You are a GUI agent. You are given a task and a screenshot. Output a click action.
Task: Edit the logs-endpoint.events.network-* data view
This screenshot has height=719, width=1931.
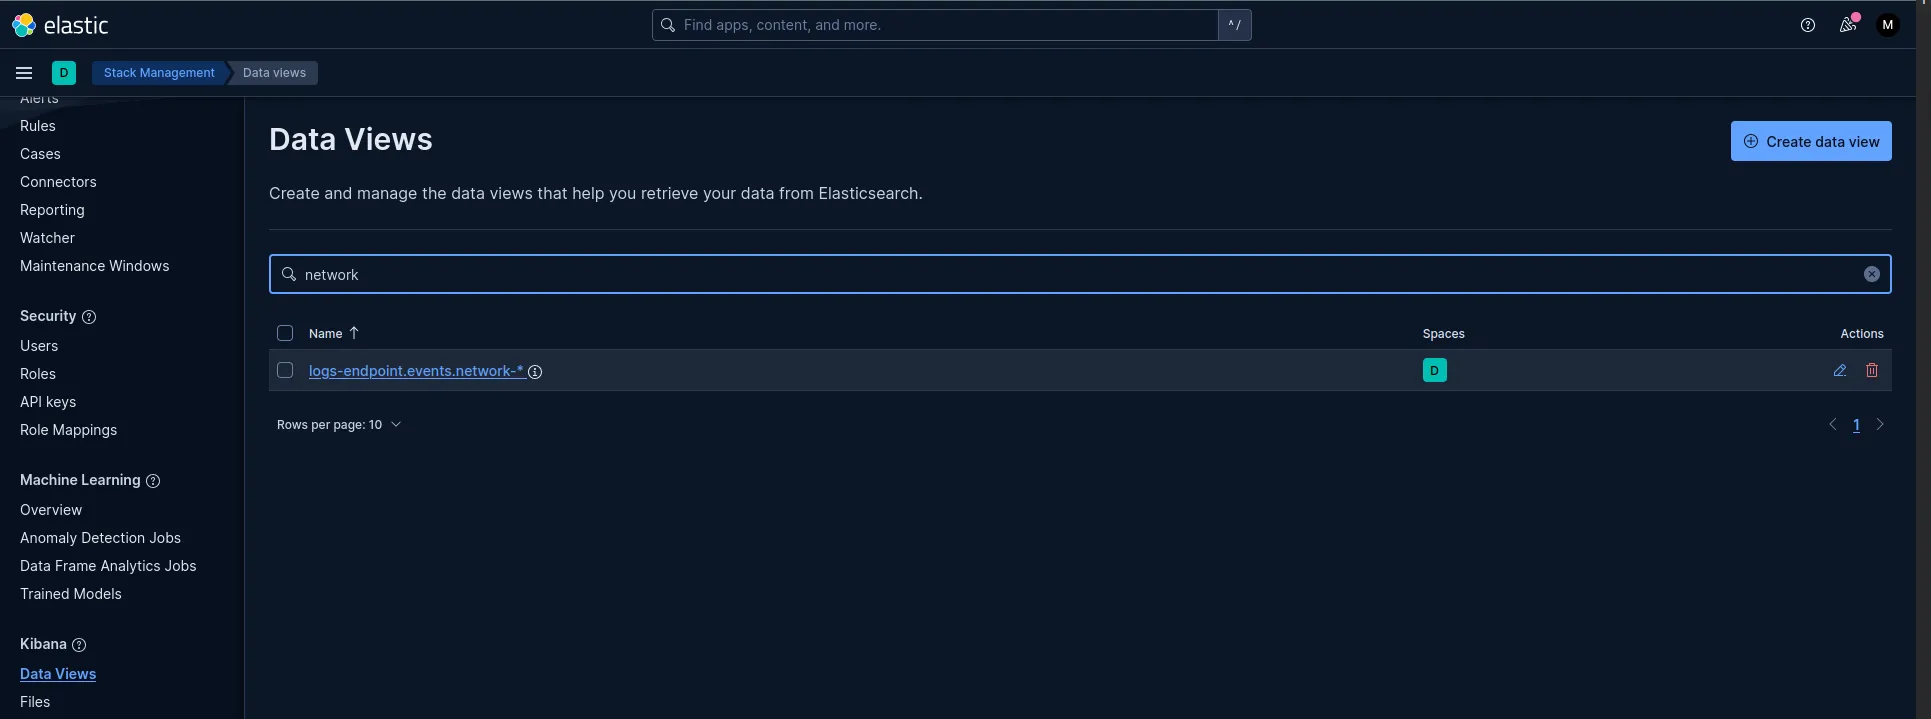pos(1840,370)
